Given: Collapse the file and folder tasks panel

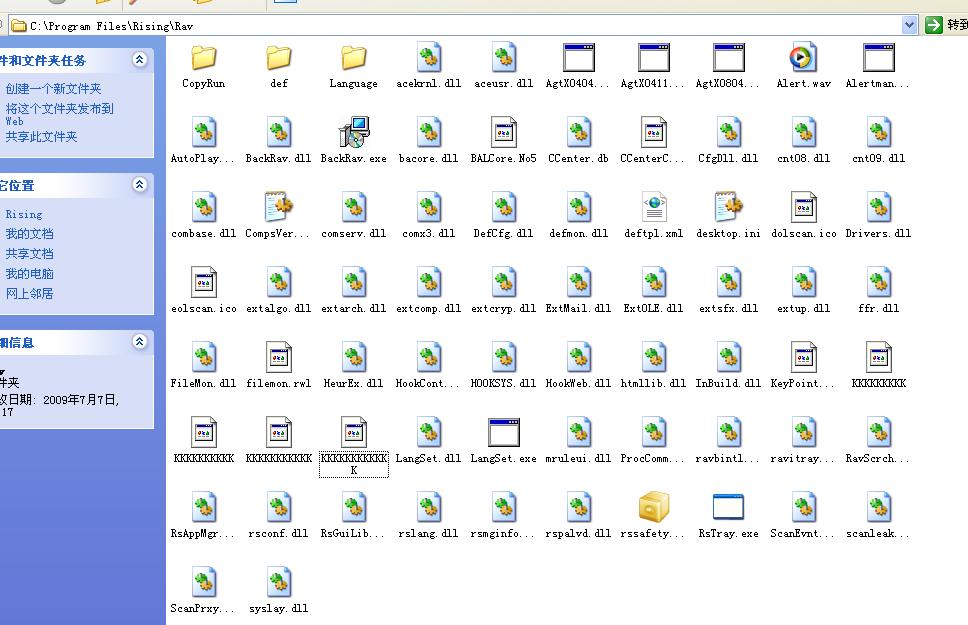Looking at the screenshot, I should [x=140, y=59].
